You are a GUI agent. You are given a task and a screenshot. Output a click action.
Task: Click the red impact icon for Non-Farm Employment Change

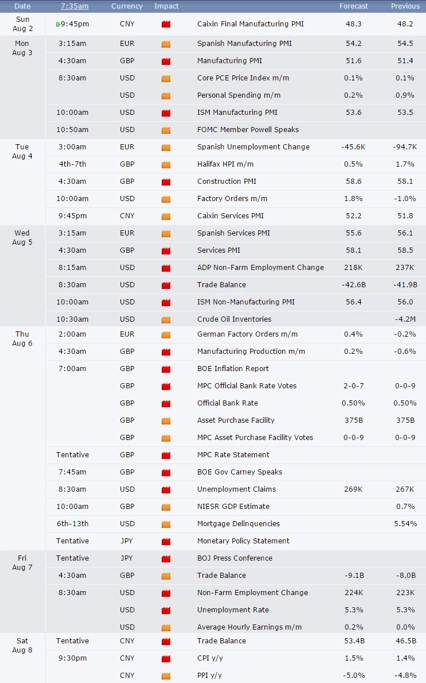pyautogui.click(x=166, y=593)
